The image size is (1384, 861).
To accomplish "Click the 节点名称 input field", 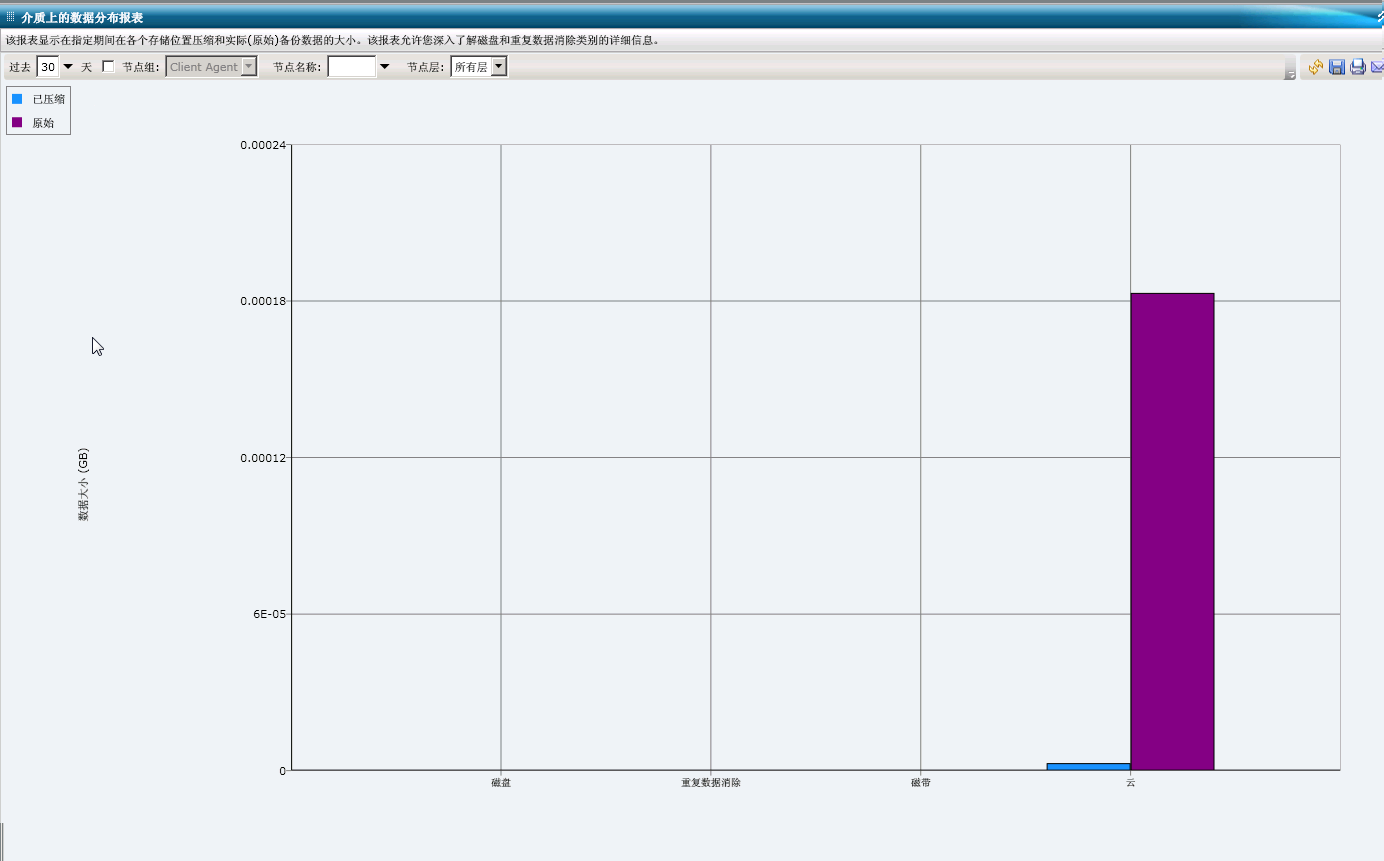I will (x=352, y=67).
